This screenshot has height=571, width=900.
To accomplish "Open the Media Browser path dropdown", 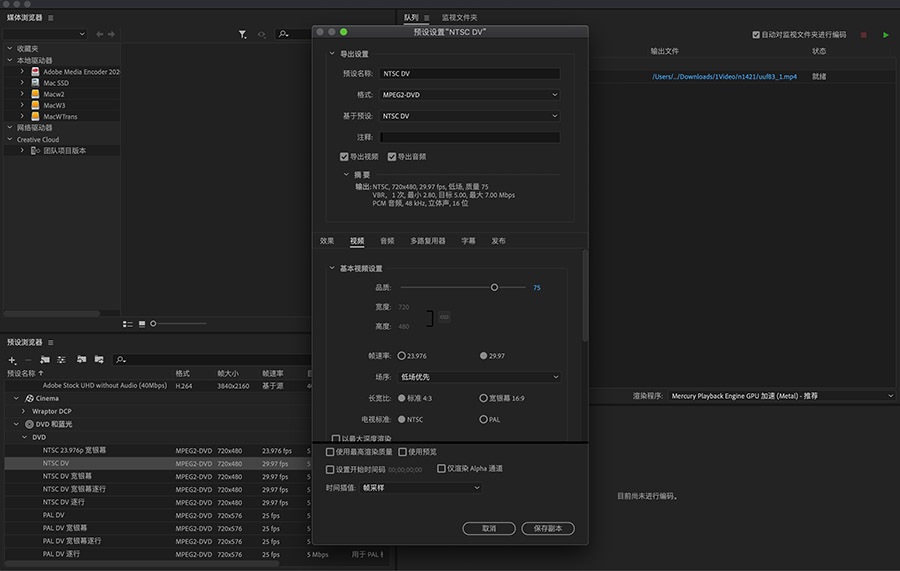I will click(45, 34).
